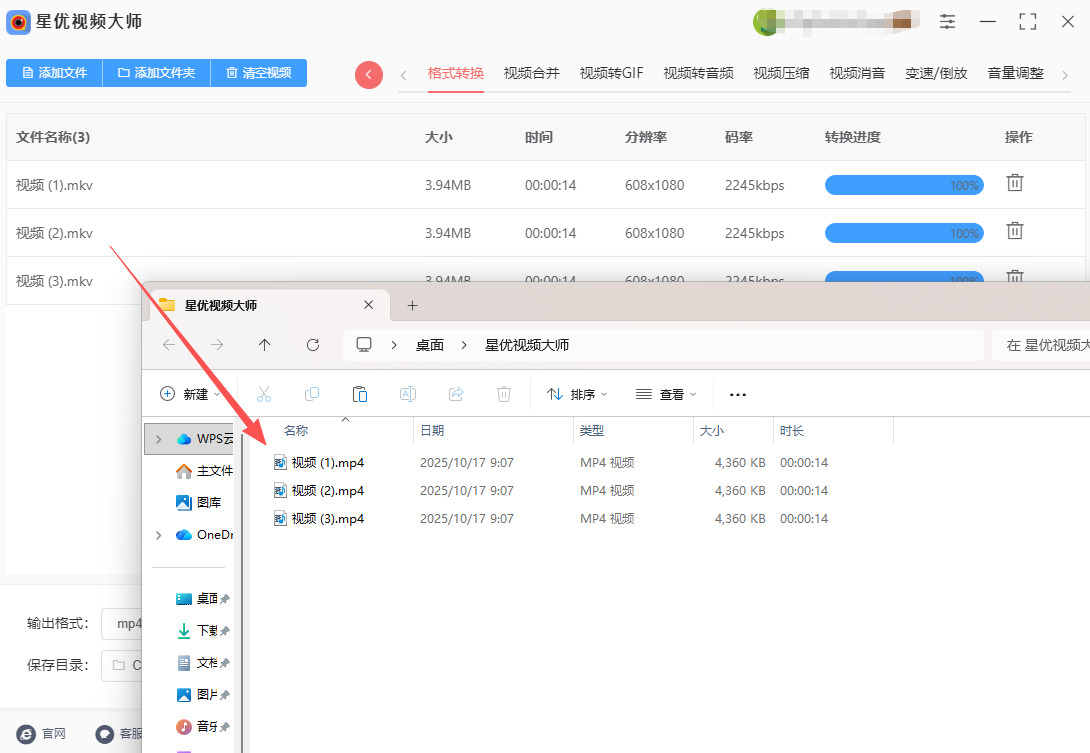Open pinned Music folder in sidebar
The image size is (1090, 753).
pos(202,727)
